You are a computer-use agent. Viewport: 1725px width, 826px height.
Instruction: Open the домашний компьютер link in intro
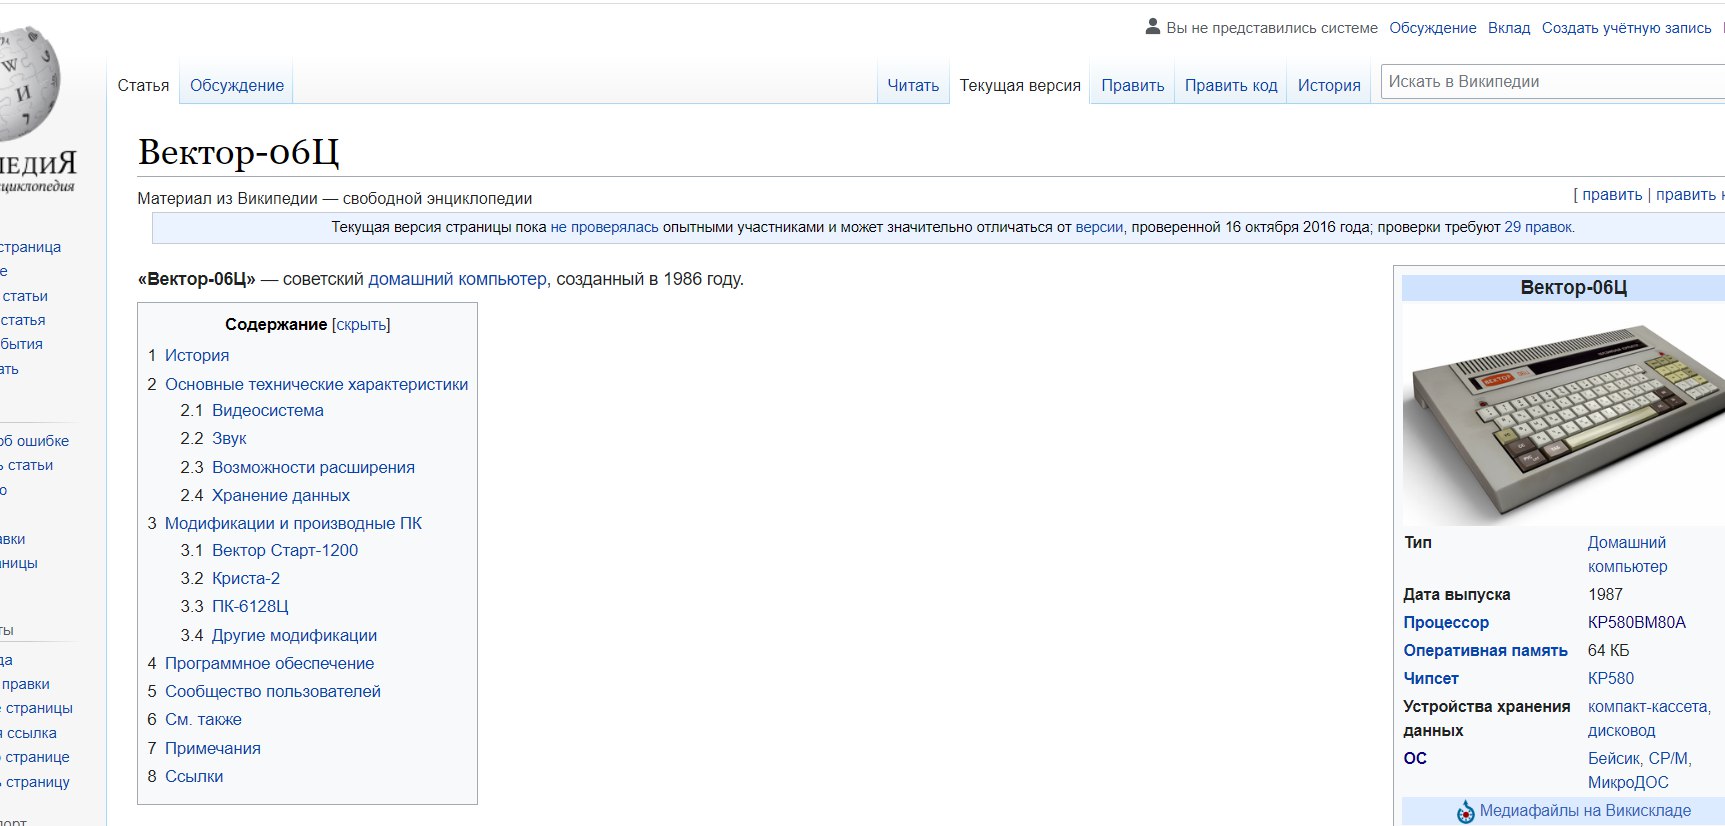(457, 279)
